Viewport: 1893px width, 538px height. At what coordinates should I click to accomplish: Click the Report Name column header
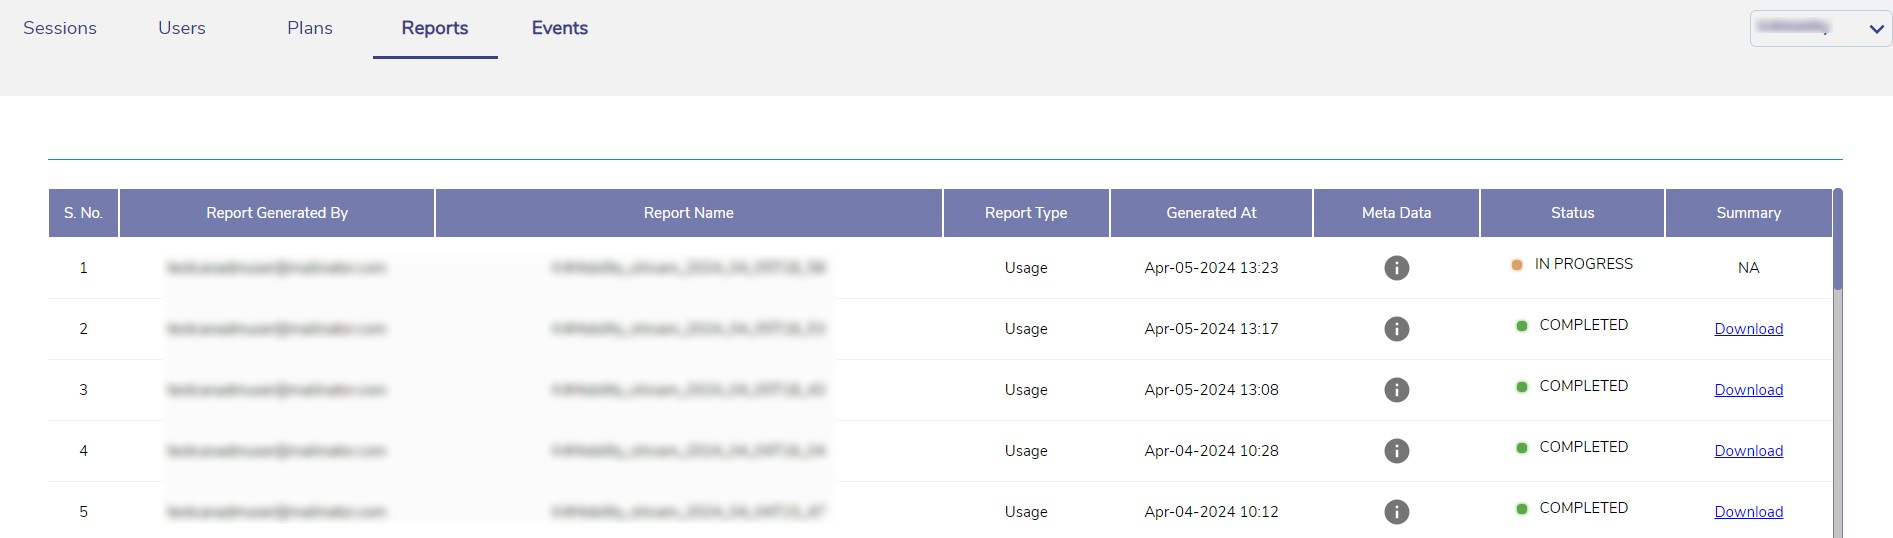[688, 213]
